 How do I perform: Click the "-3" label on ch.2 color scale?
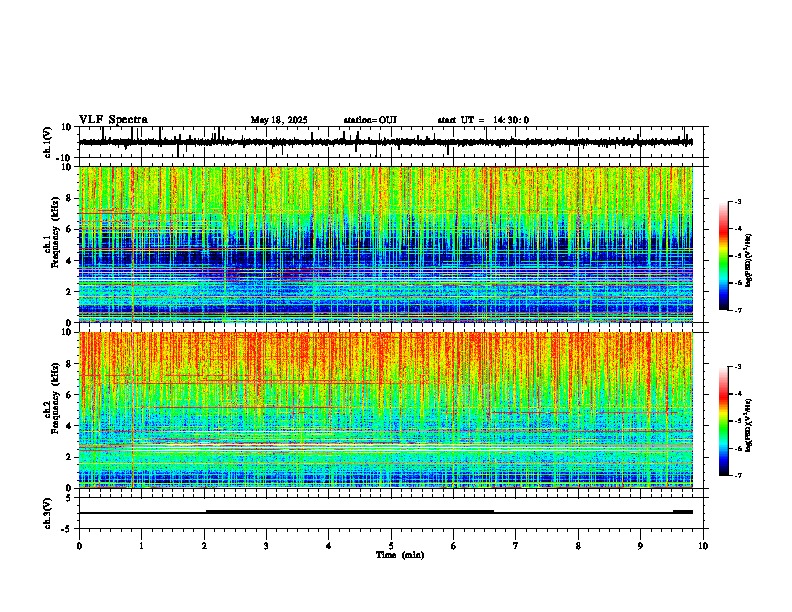737,367
